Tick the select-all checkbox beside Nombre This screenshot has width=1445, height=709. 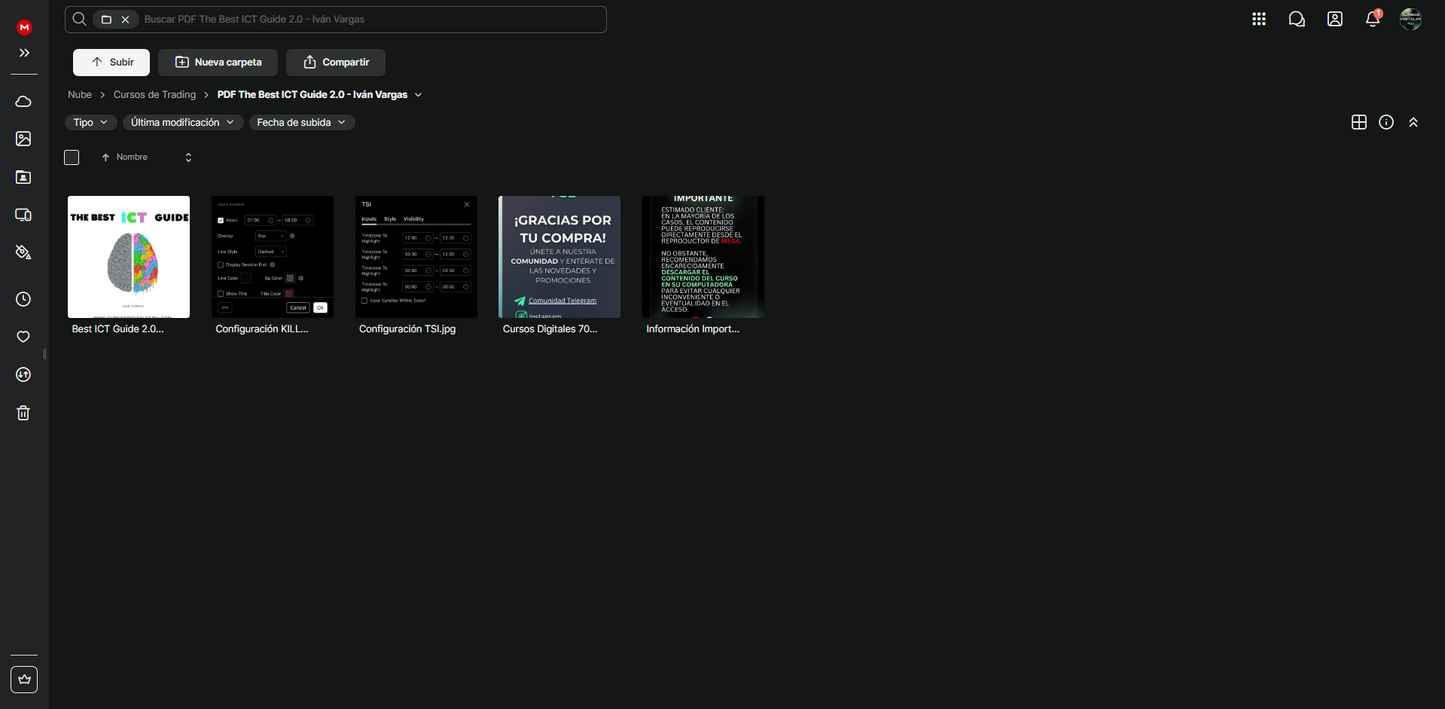[71, 157]
